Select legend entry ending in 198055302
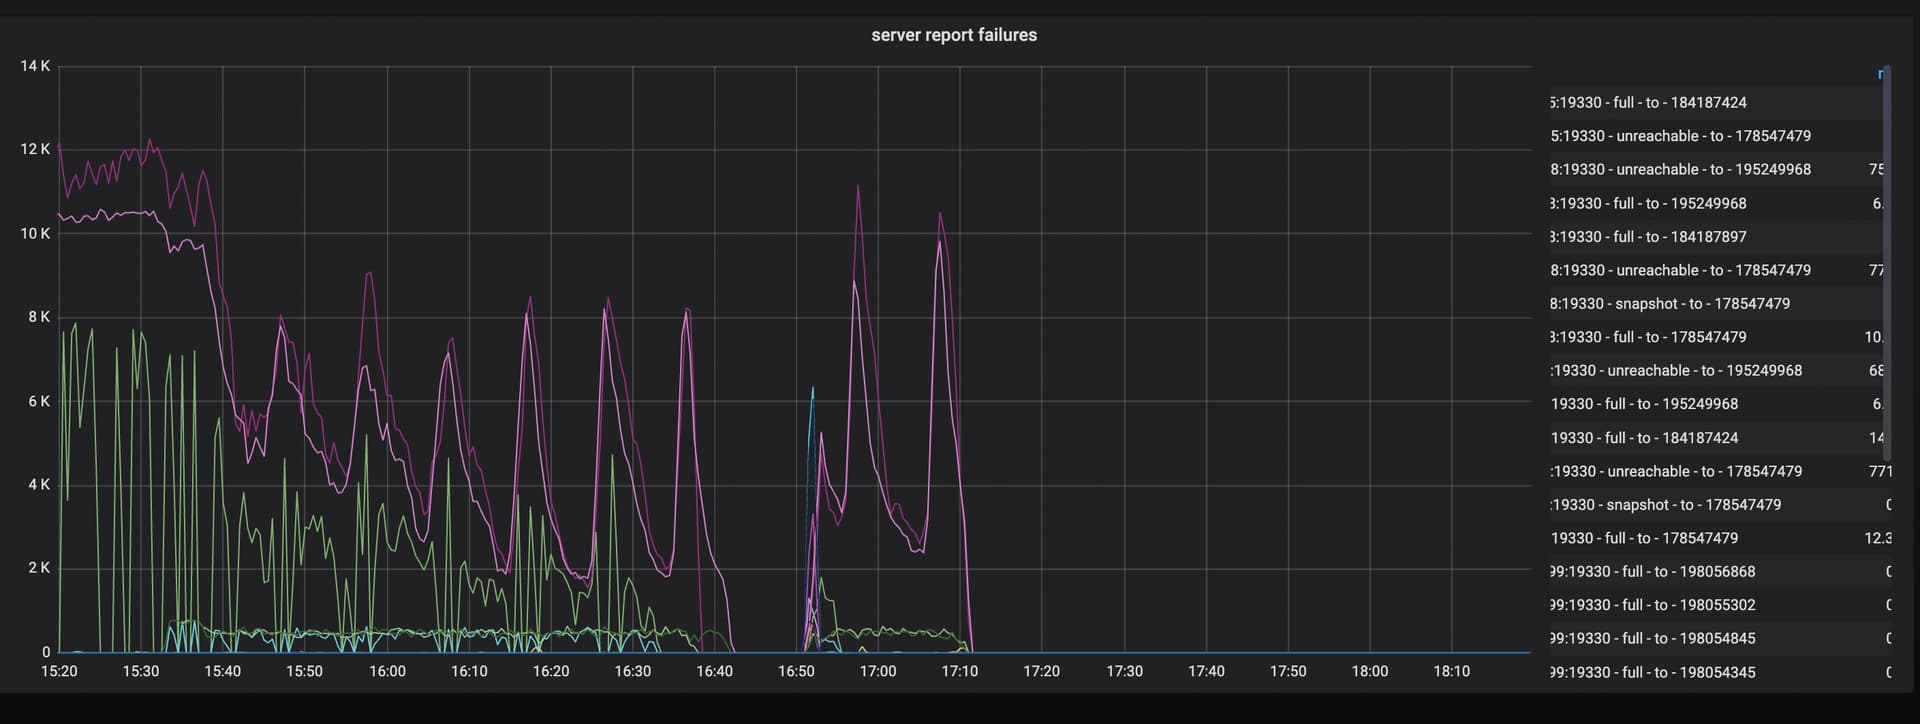Screen dimensions: 1920x724 coord(1652,605)
